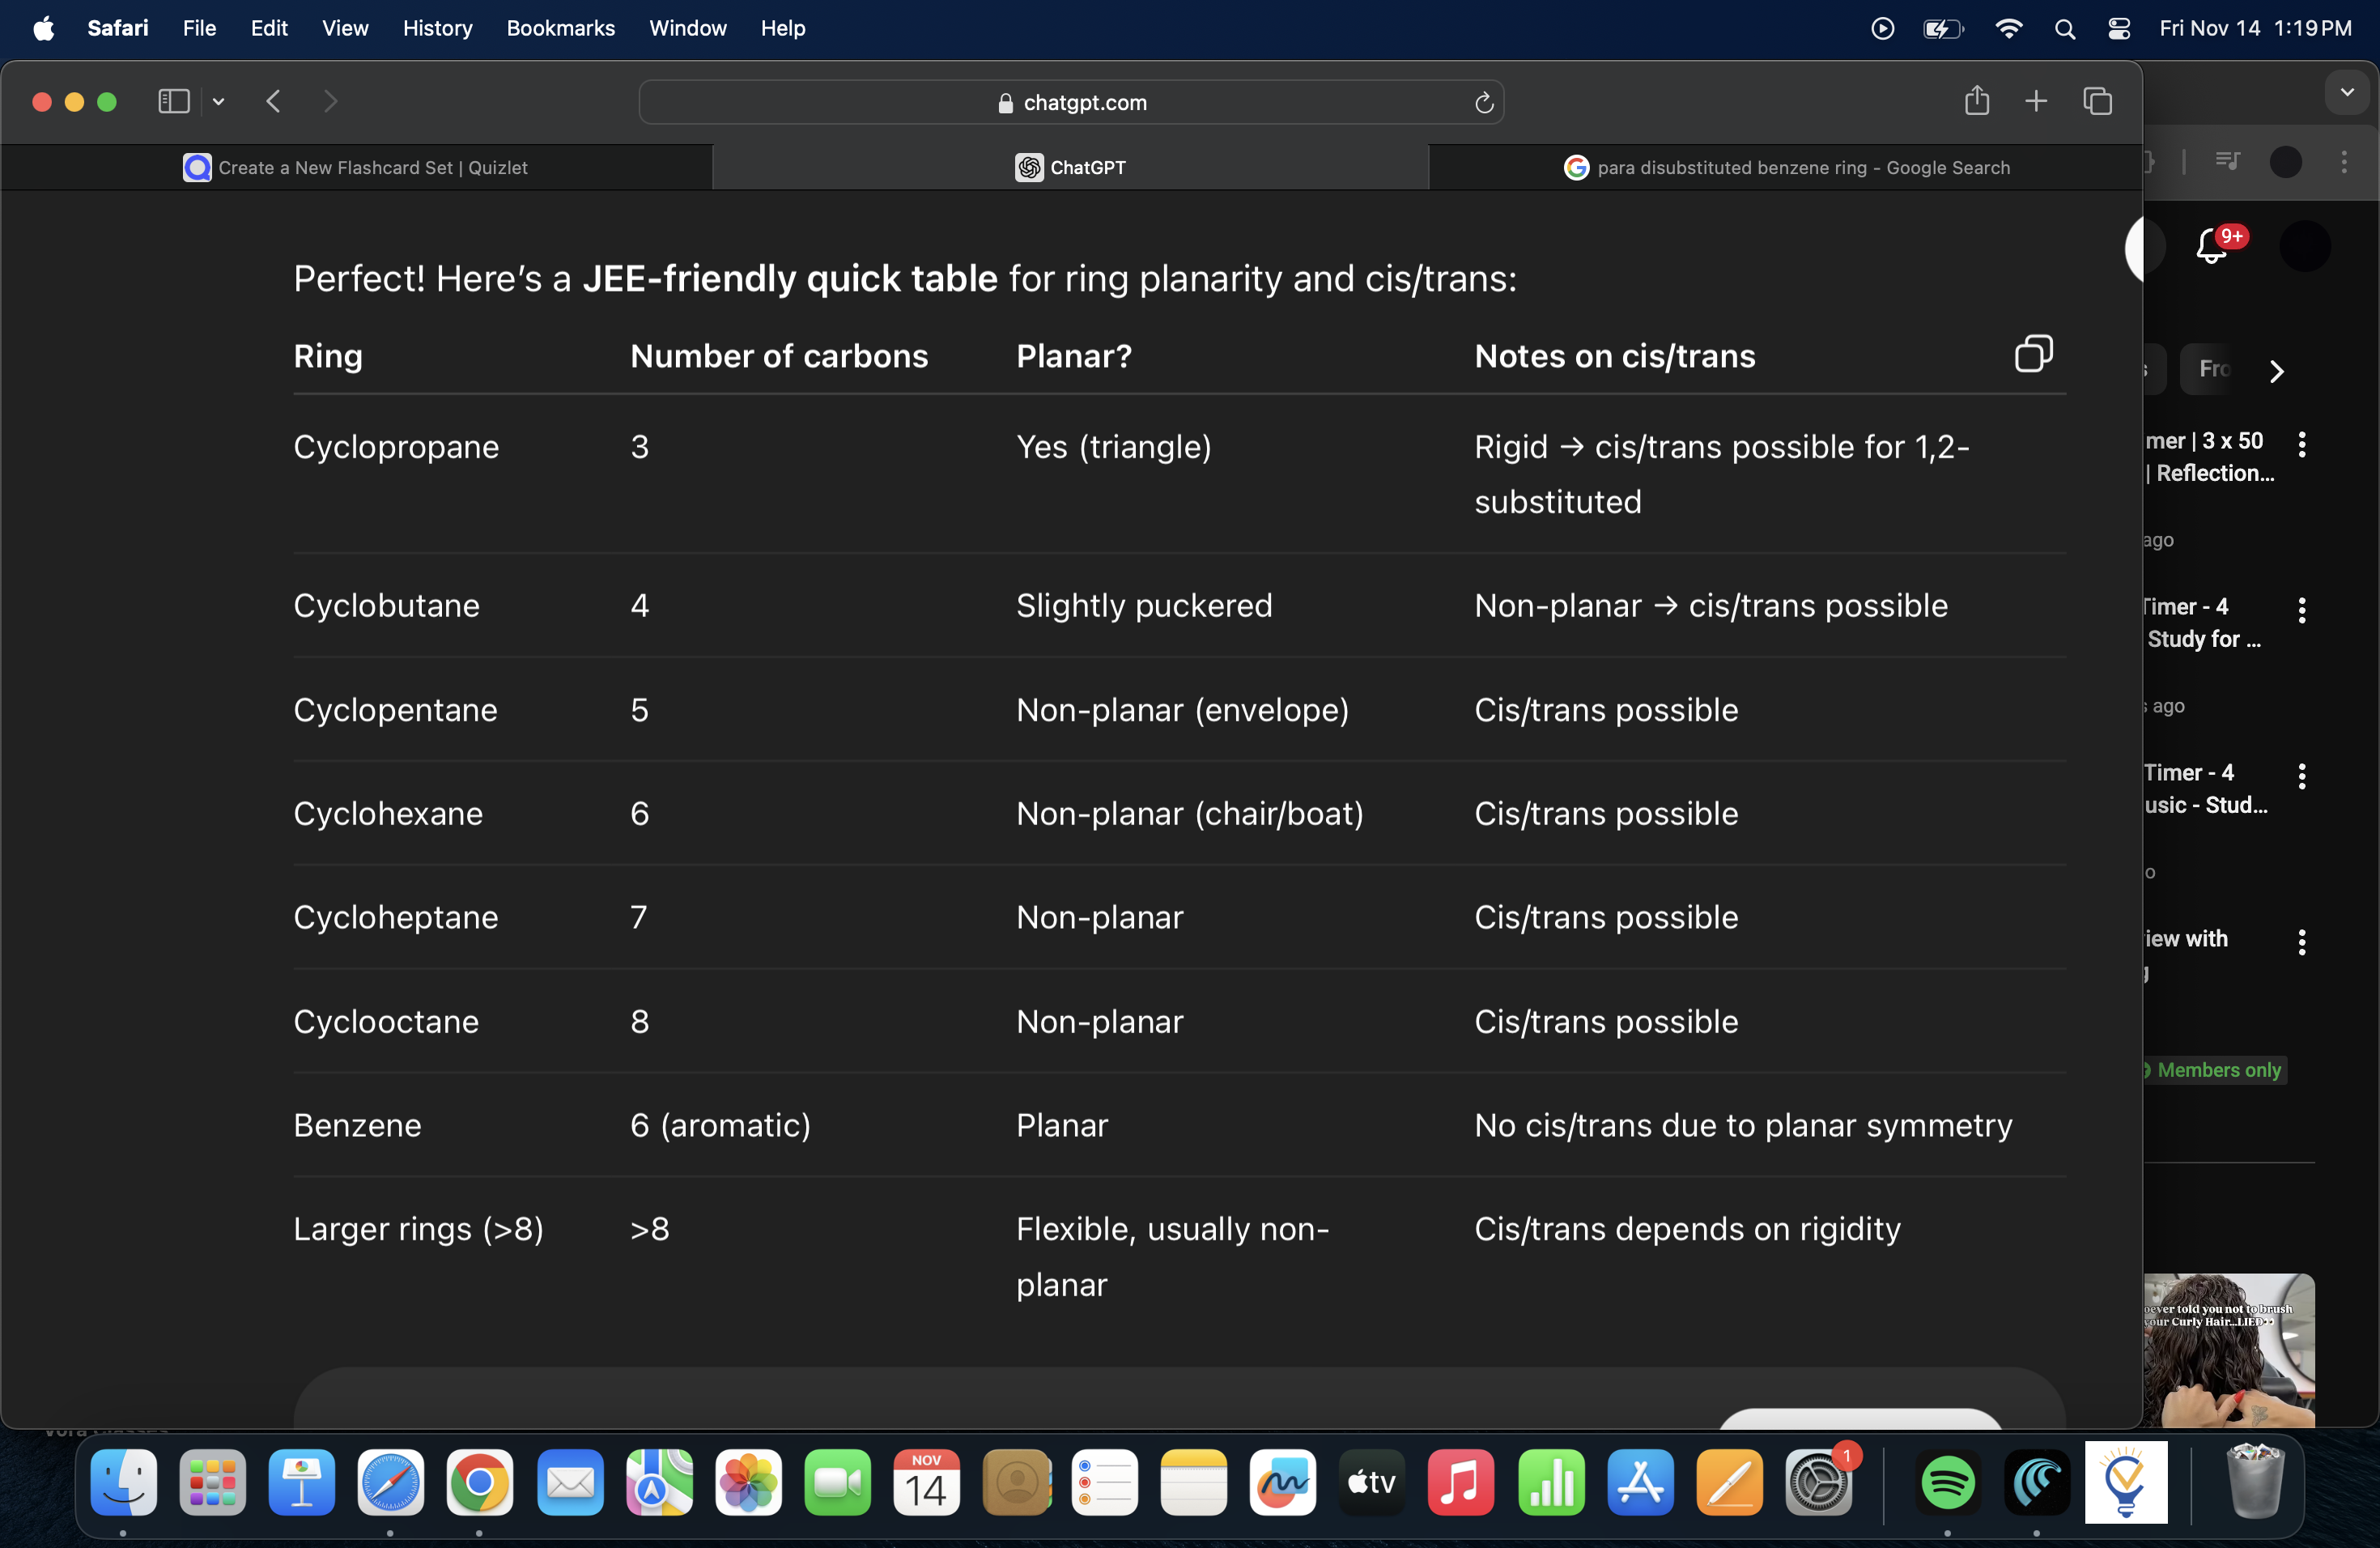Open Spotify from the dock

1947,1481
